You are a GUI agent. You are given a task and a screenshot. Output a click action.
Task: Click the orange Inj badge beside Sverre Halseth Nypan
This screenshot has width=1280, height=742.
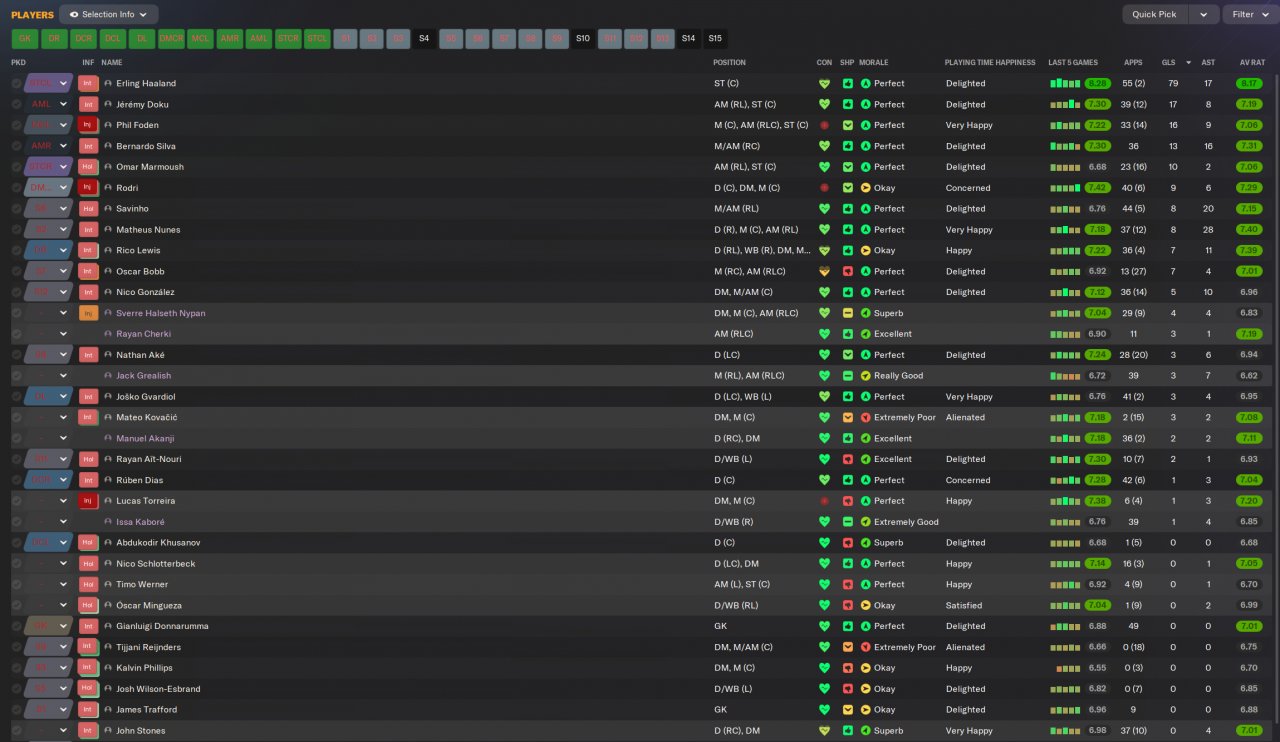(88, 313)
